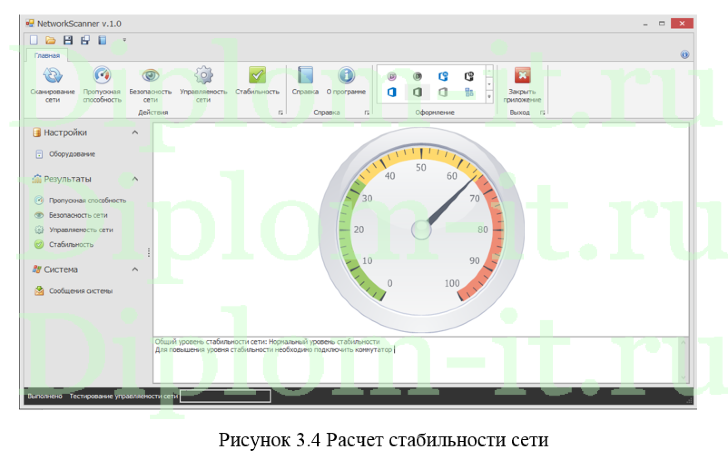Screen dimensions: 728x460
Task: Apply the black-outlined Office skin in gallery
Action: pos(469,77)
